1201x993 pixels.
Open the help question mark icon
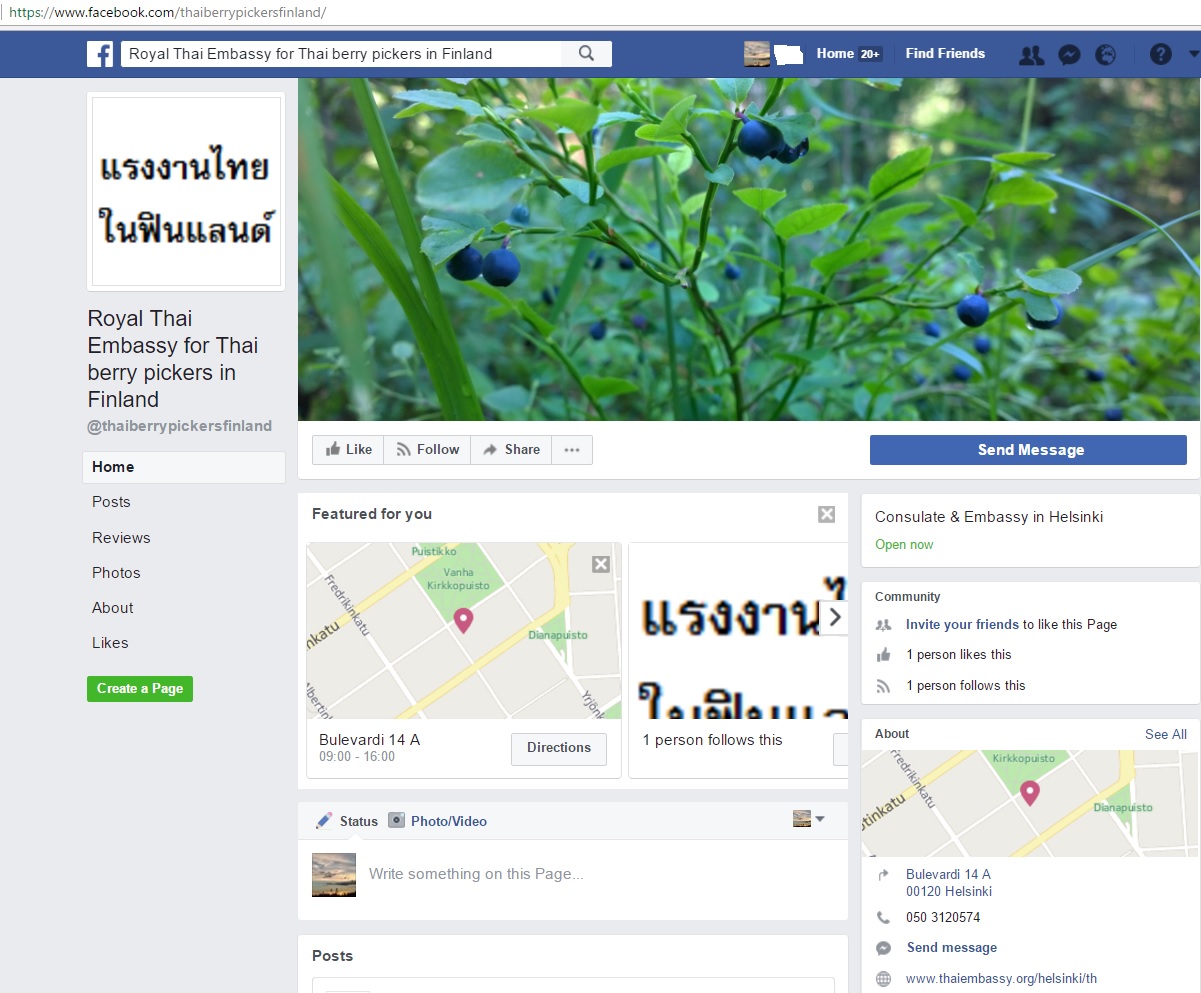tap(1160, 55)
